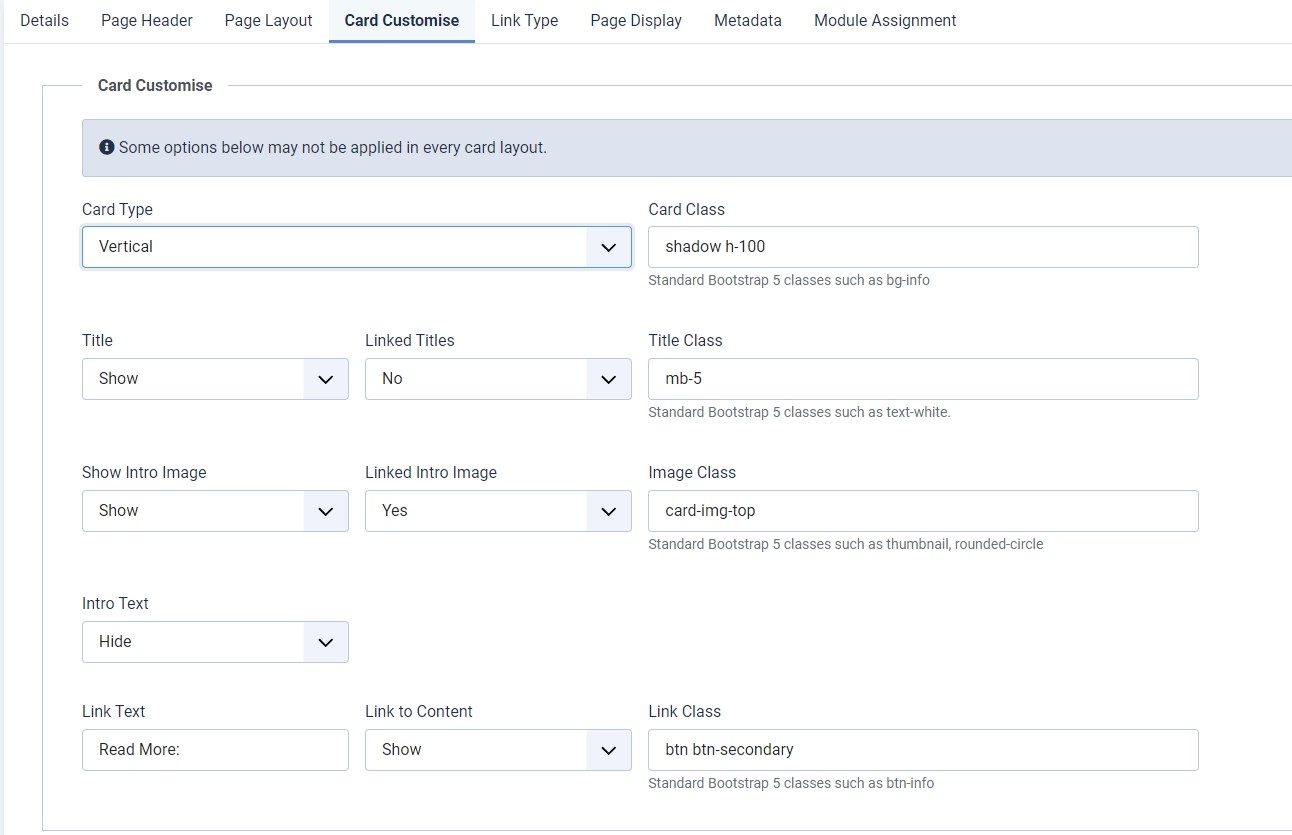Click the Card Class input field
The width and height of the screenshot is (1292, 835).
point(923,247)
